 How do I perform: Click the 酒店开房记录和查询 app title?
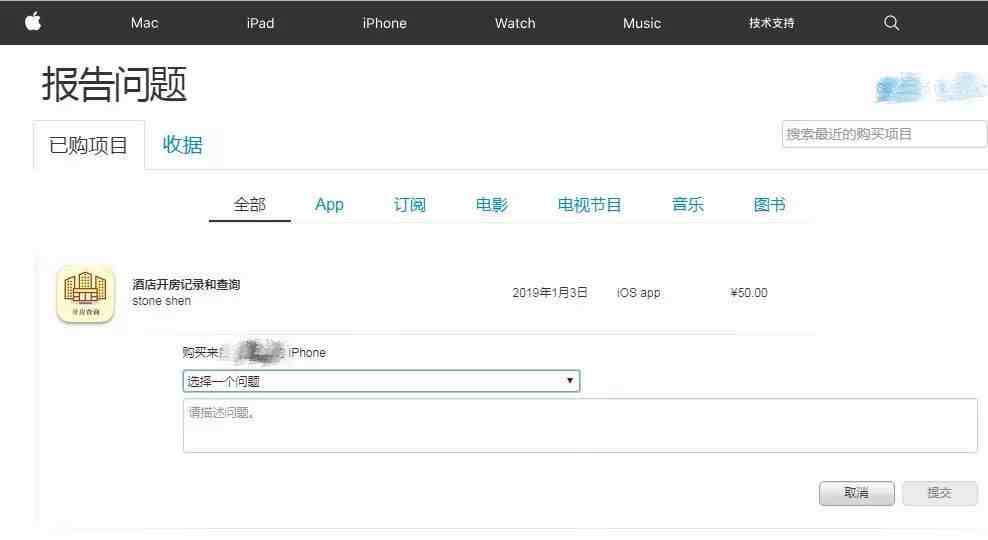tap(186, 285)
